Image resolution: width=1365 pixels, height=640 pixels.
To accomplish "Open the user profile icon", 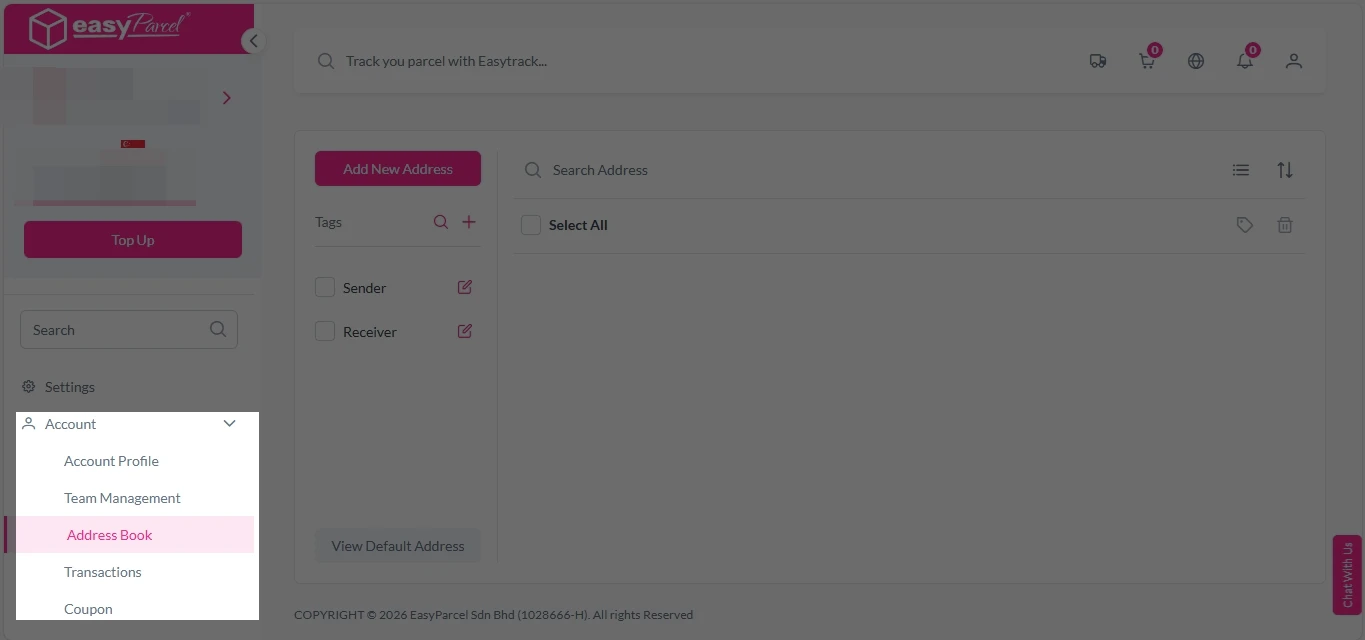I will pos(1293,60).
